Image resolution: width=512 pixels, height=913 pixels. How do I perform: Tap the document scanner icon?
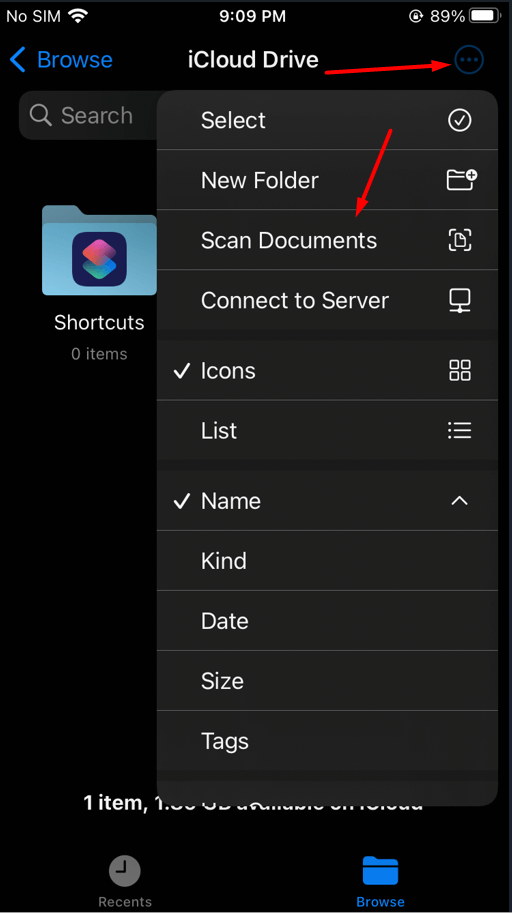click(x=460, y=240)
